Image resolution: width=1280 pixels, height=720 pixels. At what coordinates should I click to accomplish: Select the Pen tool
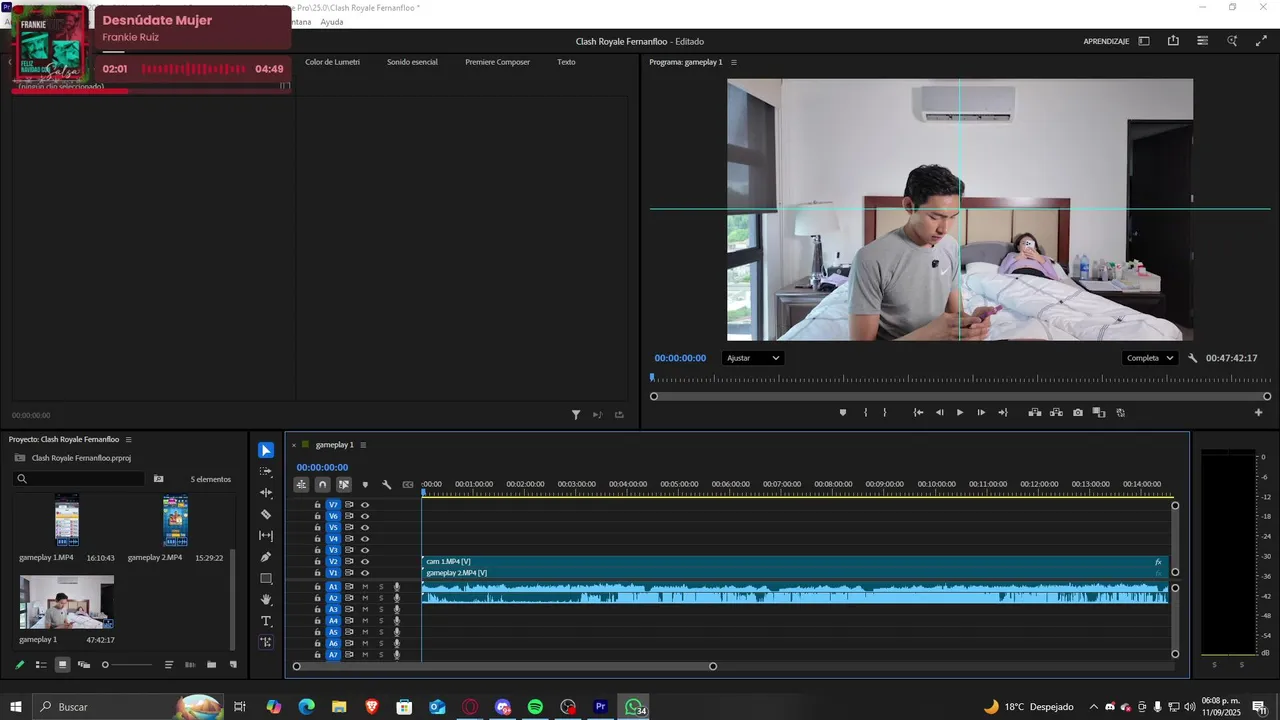(266, 557)
